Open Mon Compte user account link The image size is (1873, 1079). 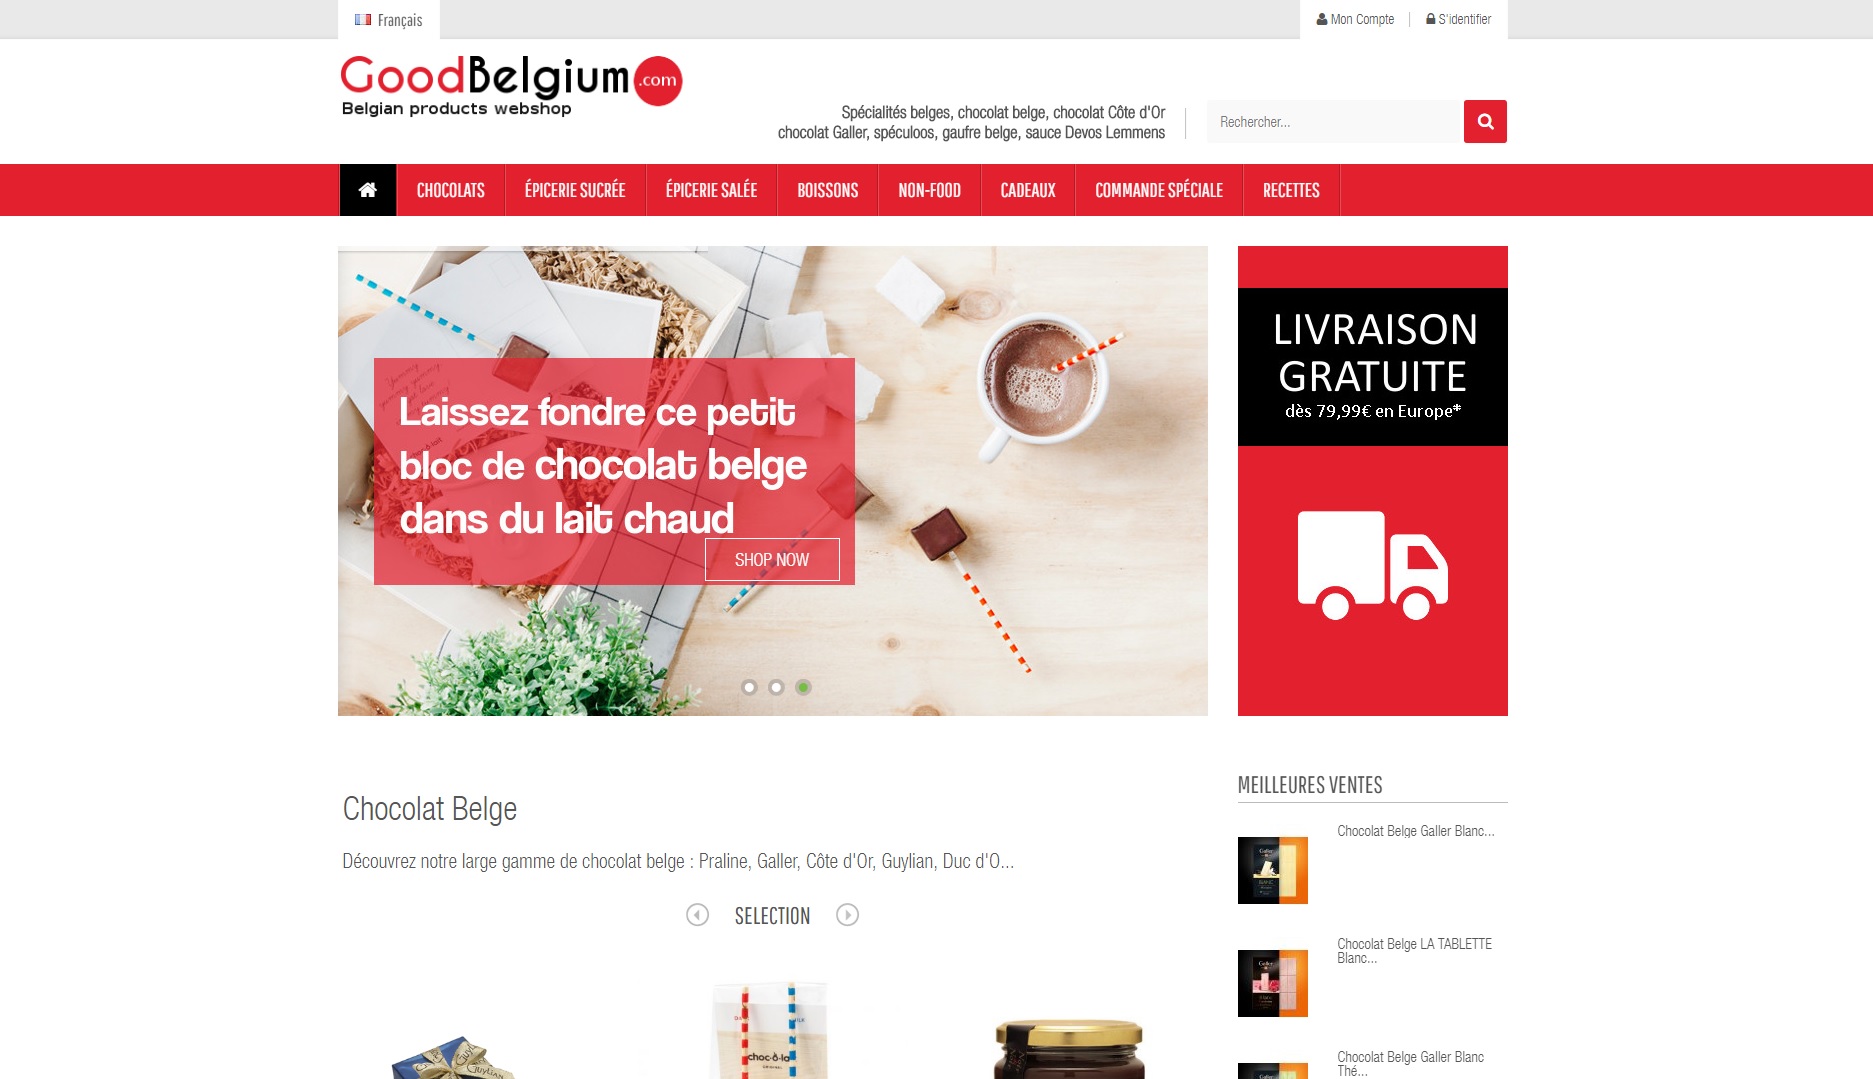point(1355,19)
